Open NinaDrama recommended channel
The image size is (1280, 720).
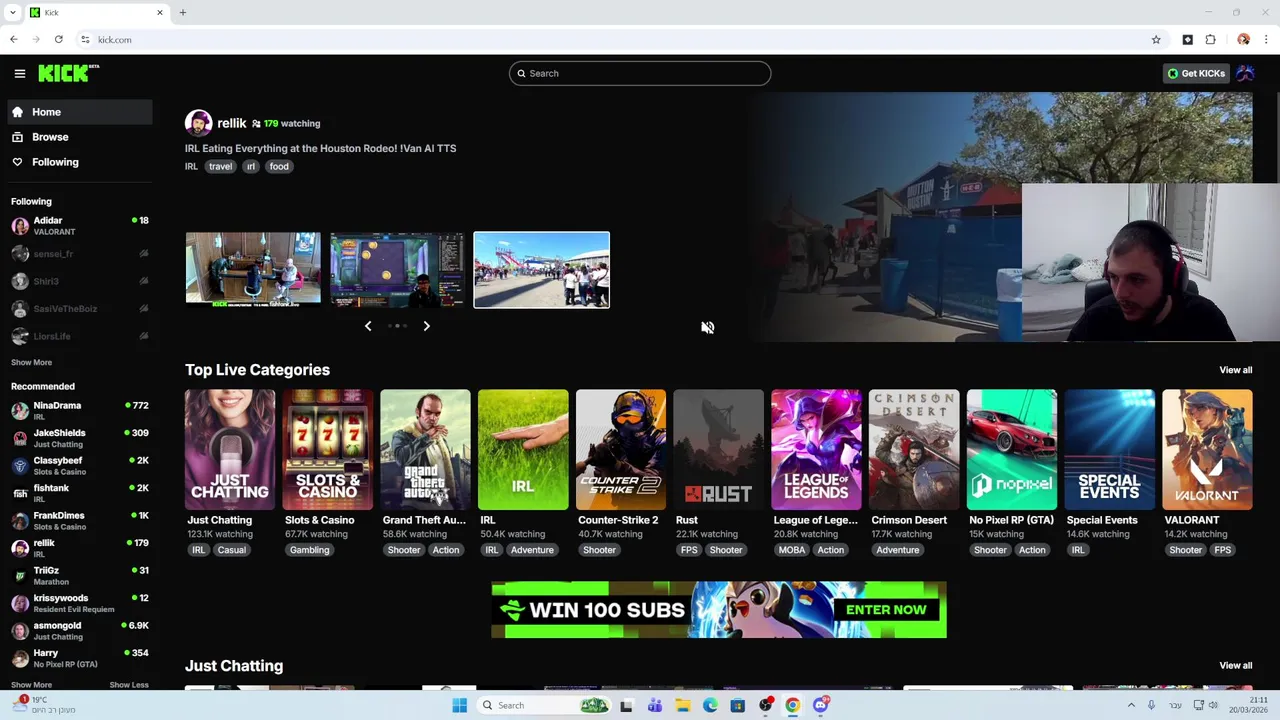[80, 411]
